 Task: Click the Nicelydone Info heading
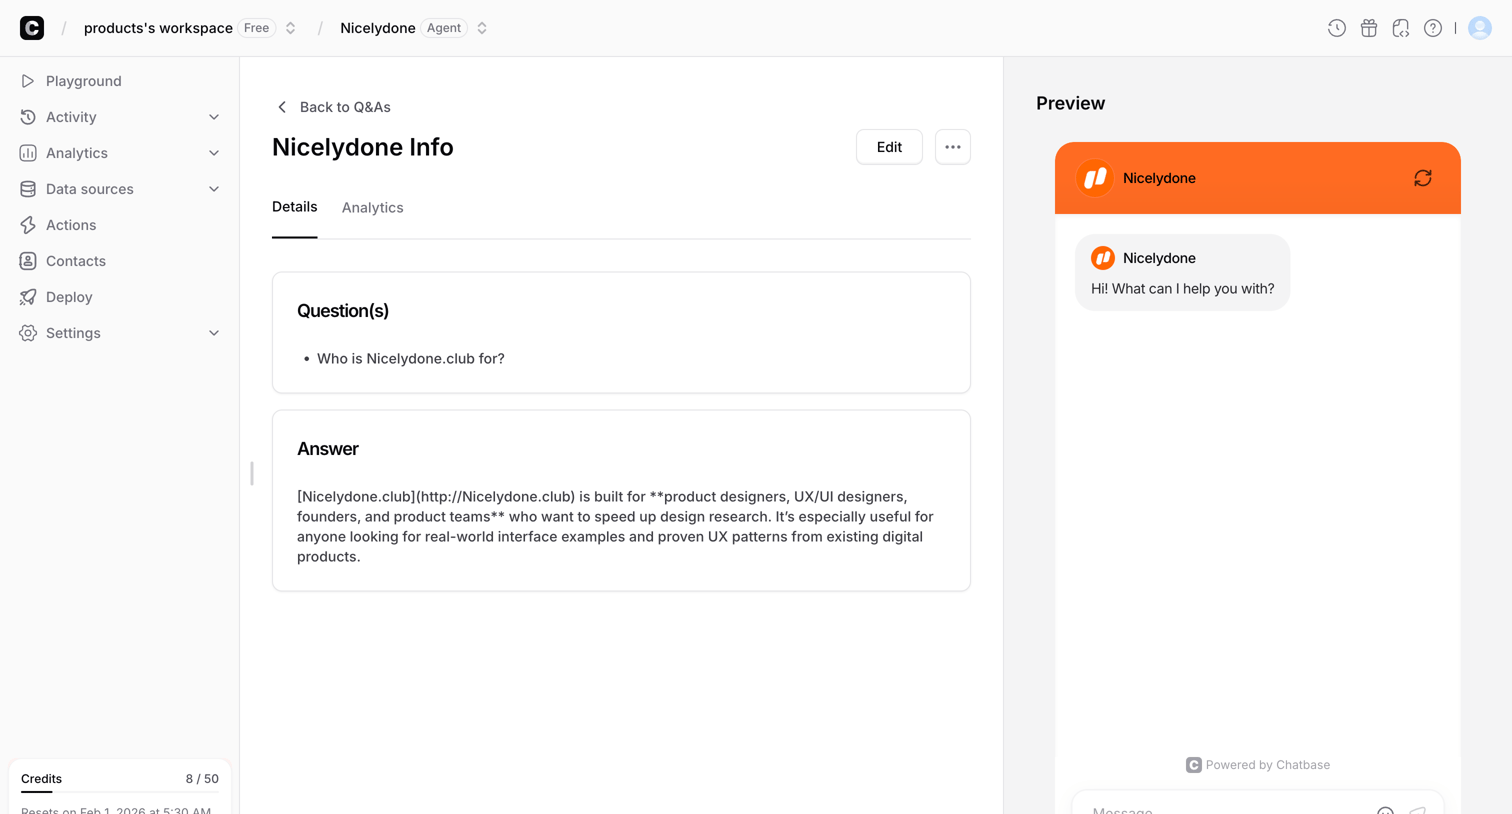click(x=362, y=147)
